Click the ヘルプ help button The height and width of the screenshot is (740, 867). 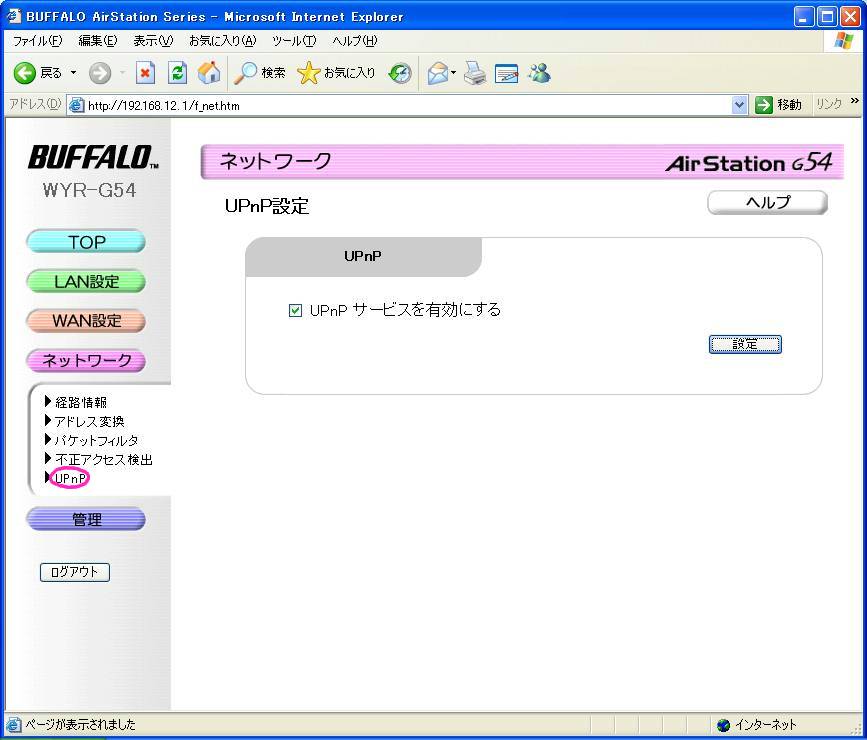pyautogui.click(x=767, y=203)
